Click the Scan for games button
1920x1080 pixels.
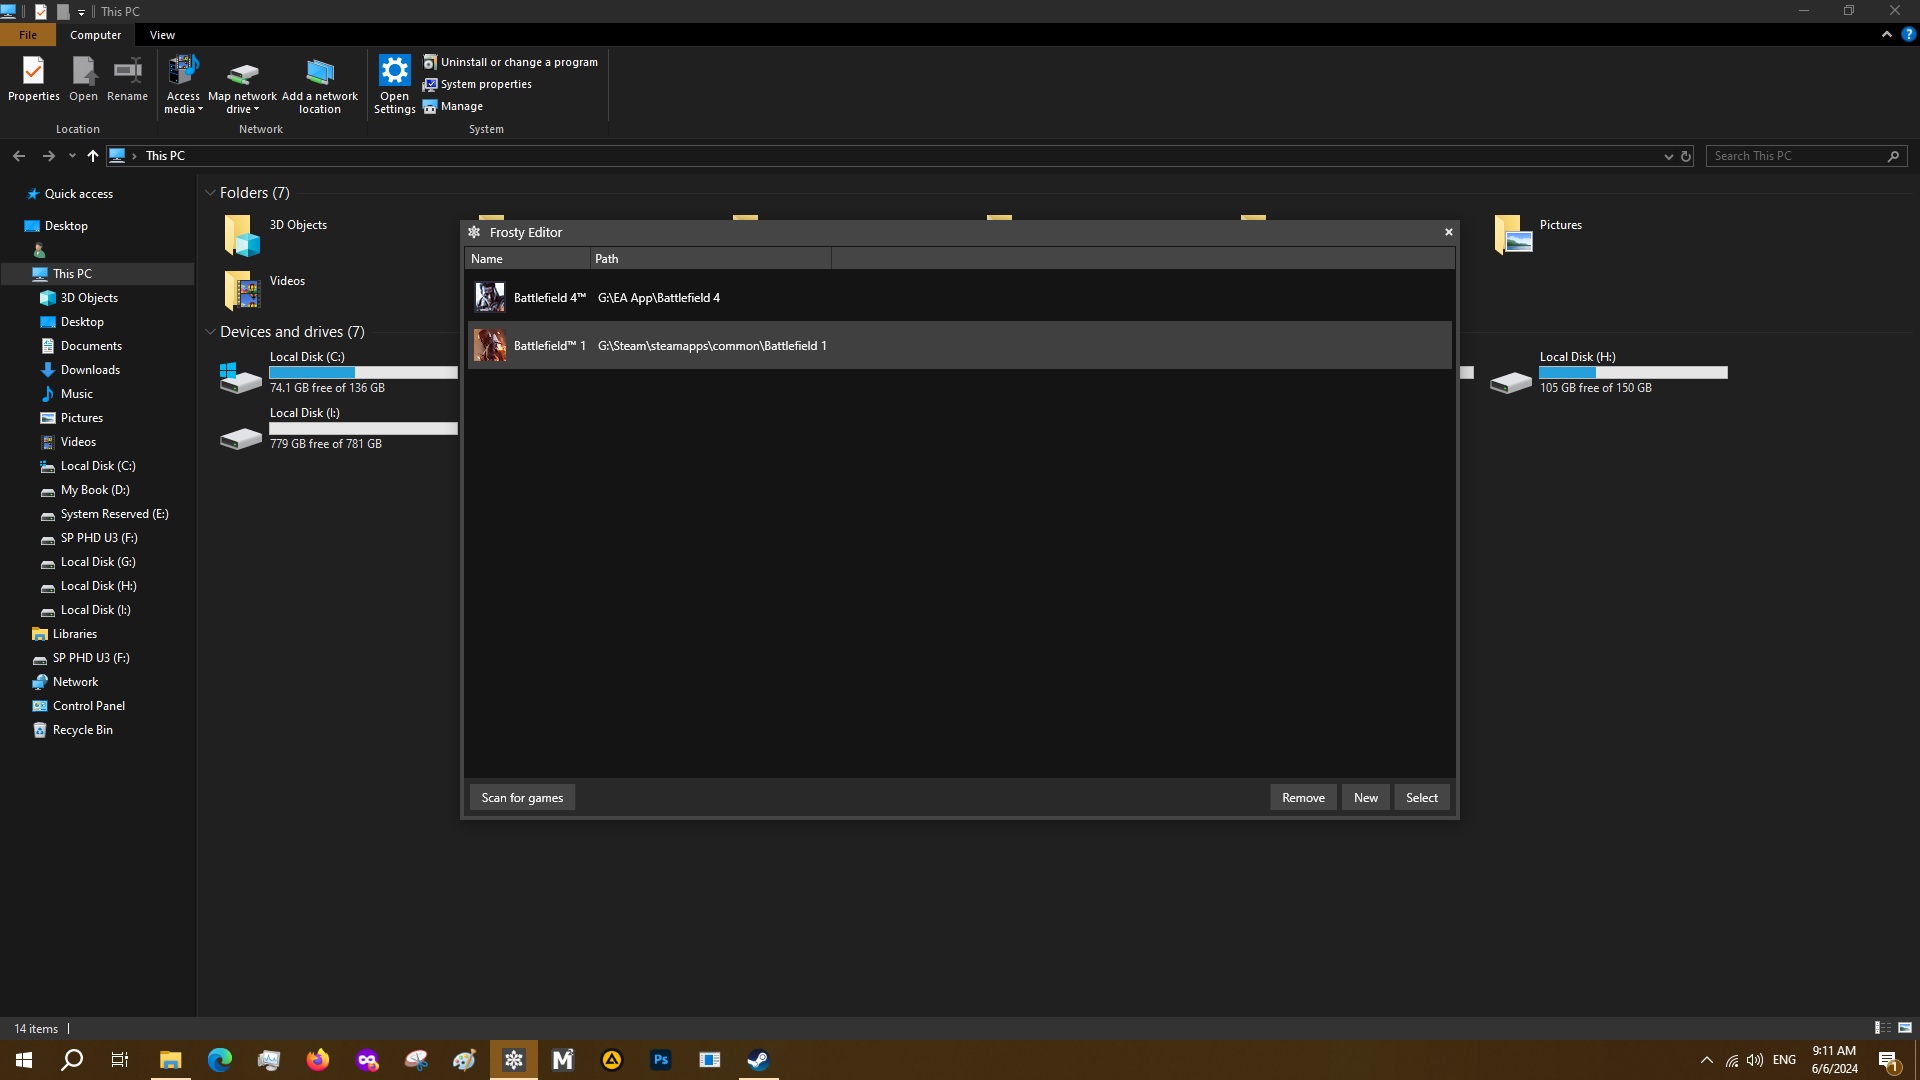point(522,797)
